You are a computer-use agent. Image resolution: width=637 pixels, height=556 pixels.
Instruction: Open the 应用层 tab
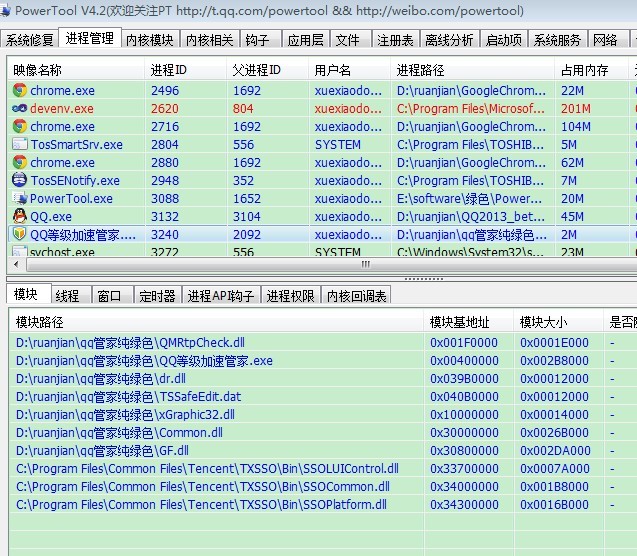coord(306,39)
